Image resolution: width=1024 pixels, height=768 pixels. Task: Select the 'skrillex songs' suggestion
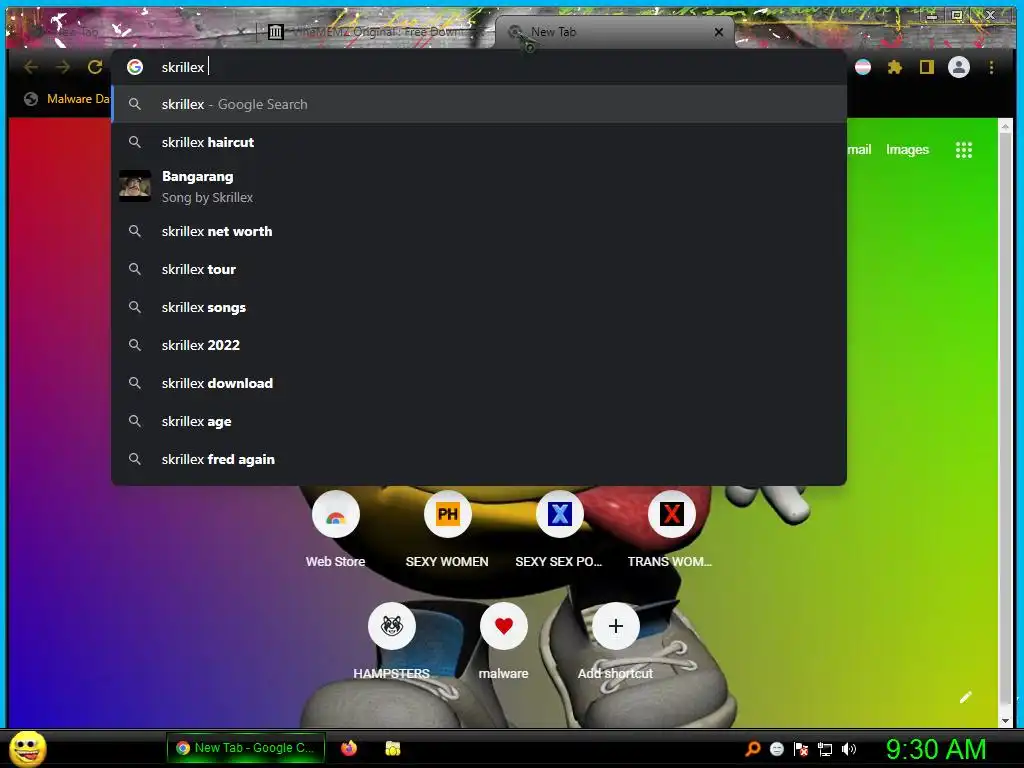tap(479, 307)
